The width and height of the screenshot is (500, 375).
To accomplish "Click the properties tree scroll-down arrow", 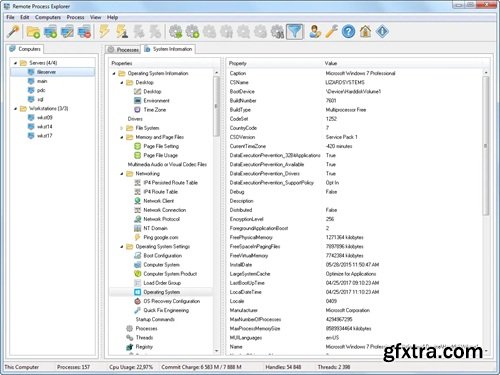I will tap(217, 351).
